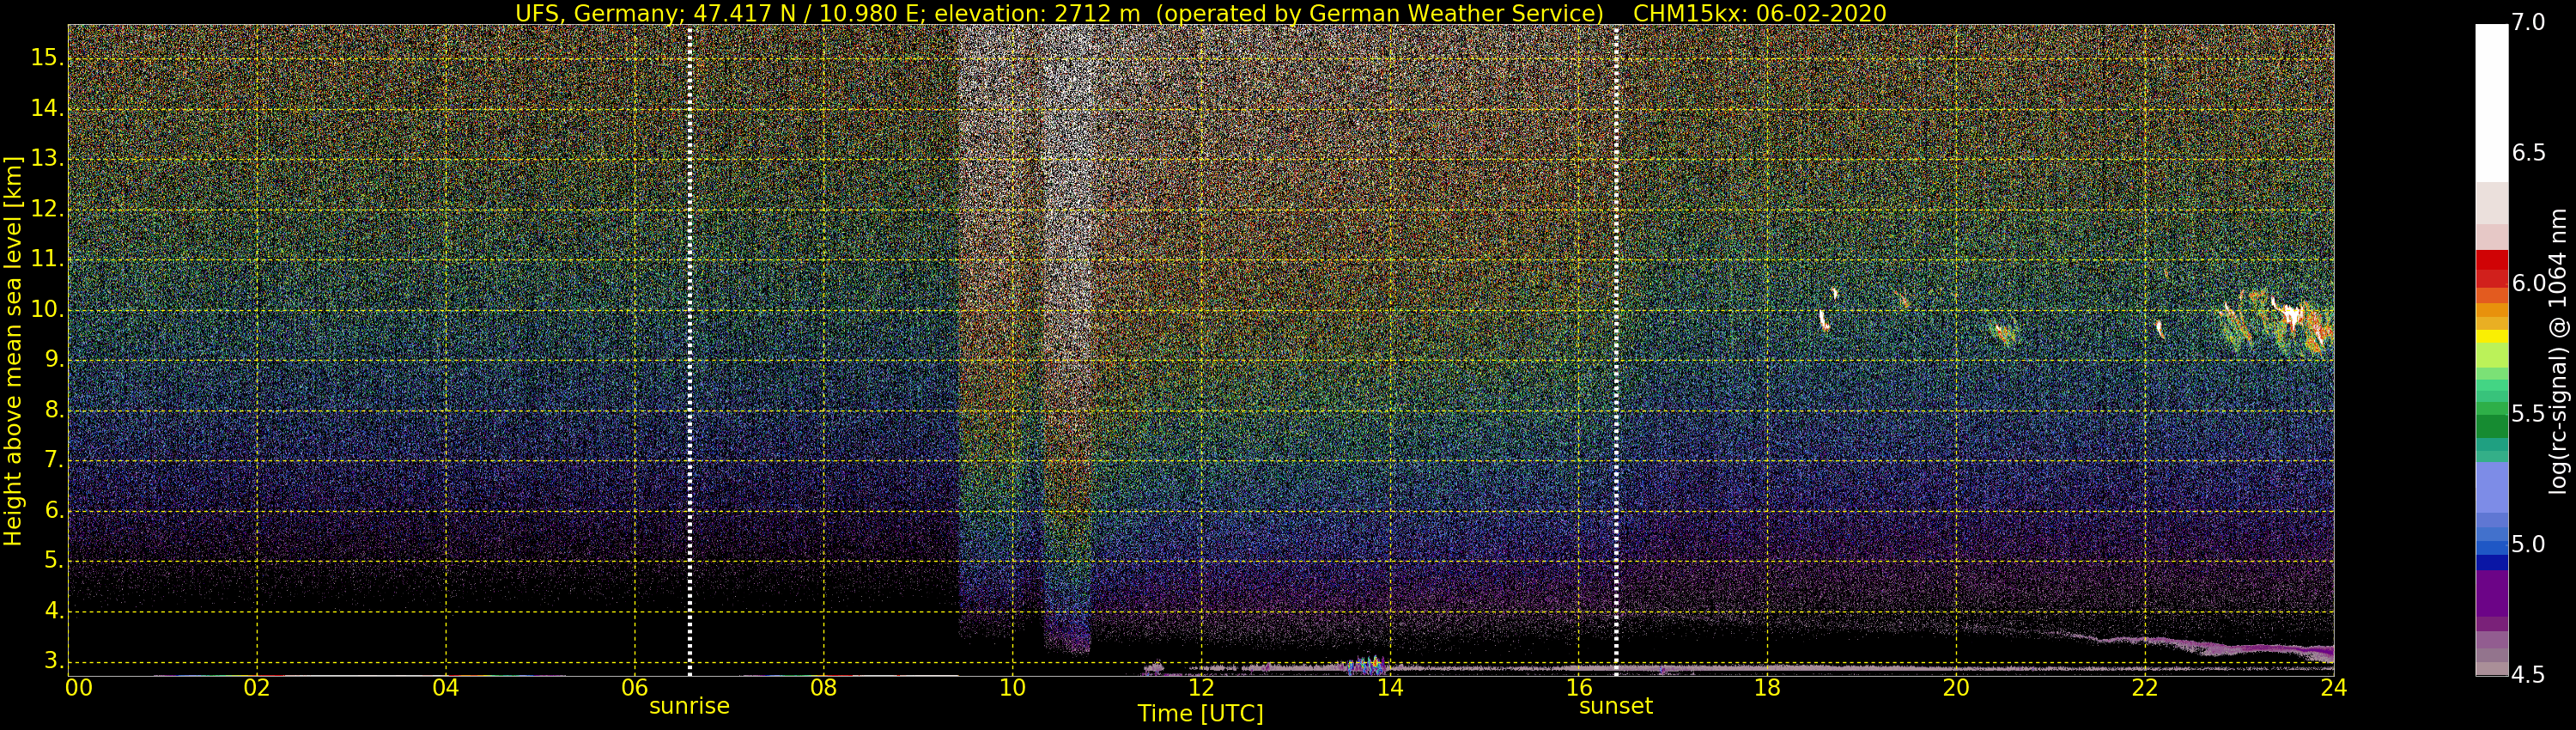Image resolution: width=2576 pixels, height=730 pixels.
Task: Click the '06' time axis tick label
Action: pos(634,688)
